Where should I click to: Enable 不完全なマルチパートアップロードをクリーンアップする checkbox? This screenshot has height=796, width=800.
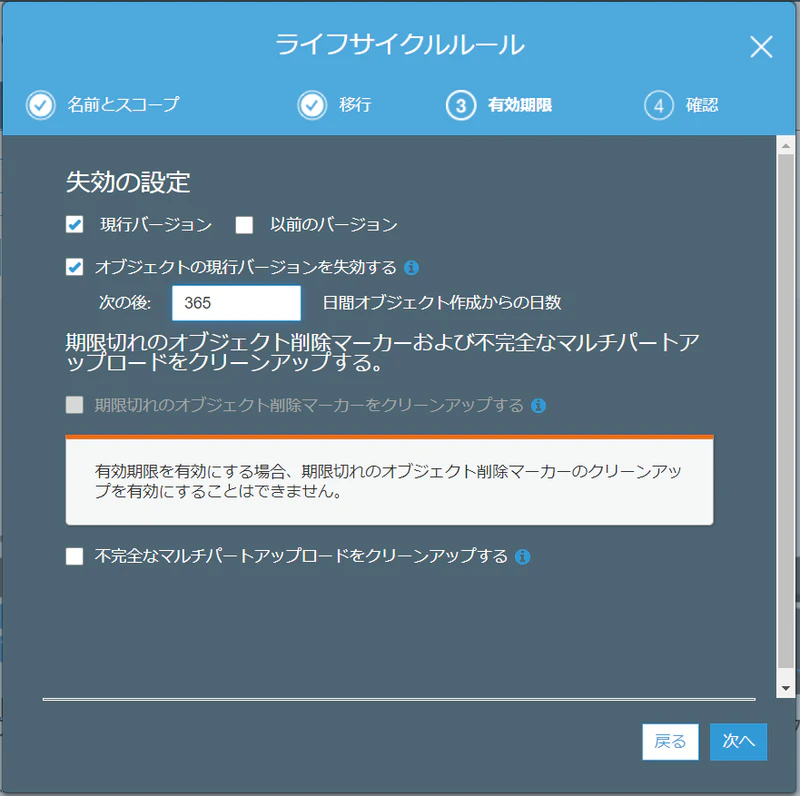tap(74, 556)
